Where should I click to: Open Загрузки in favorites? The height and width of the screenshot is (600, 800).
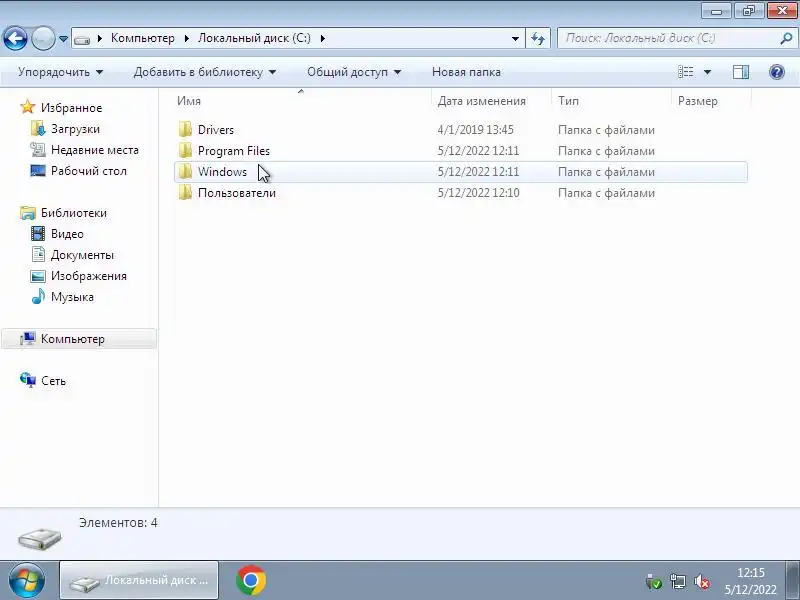coord(75,129)
